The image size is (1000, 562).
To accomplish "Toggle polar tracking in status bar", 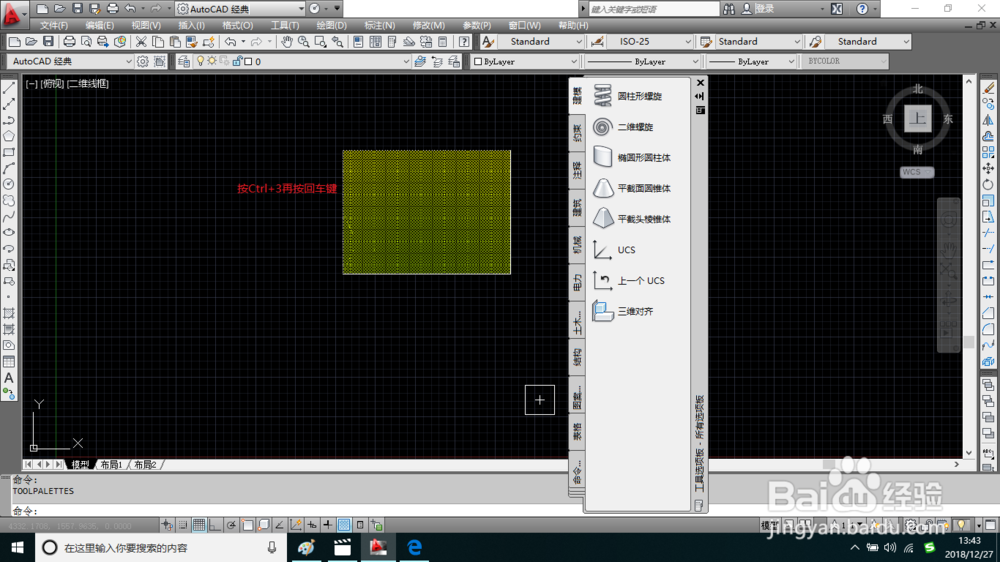I will (x=231, y=525).
